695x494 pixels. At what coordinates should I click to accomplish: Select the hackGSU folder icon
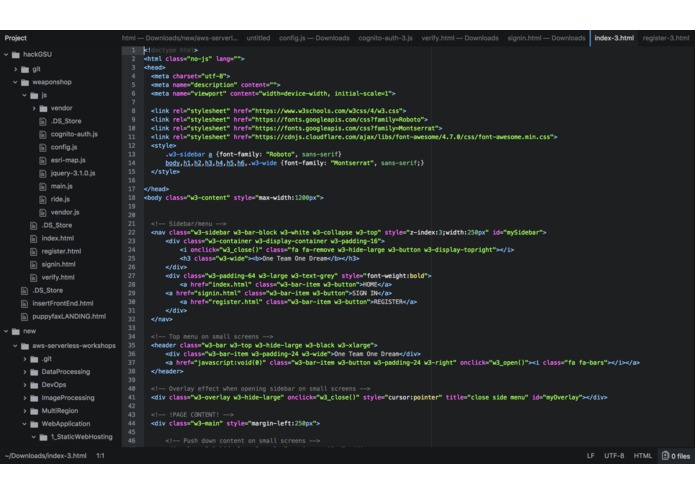16,54
